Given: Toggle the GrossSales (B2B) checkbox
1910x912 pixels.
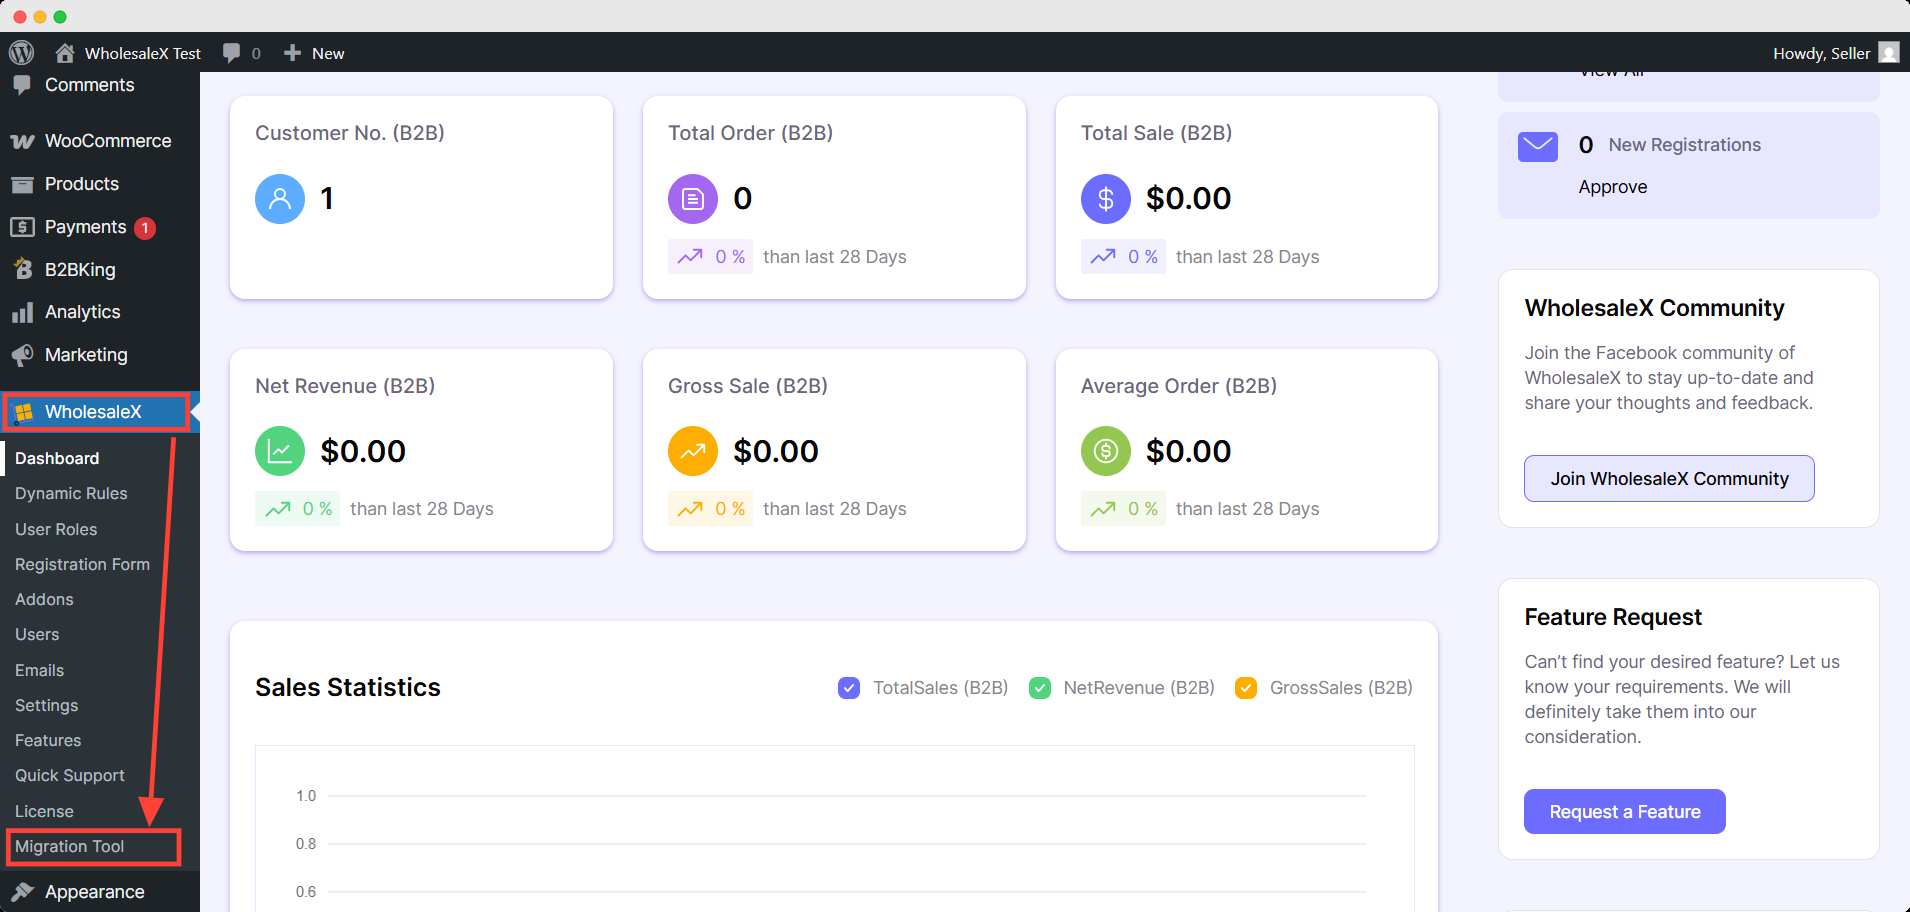Looking at the screenshot, I should [x=1246, y=688].
